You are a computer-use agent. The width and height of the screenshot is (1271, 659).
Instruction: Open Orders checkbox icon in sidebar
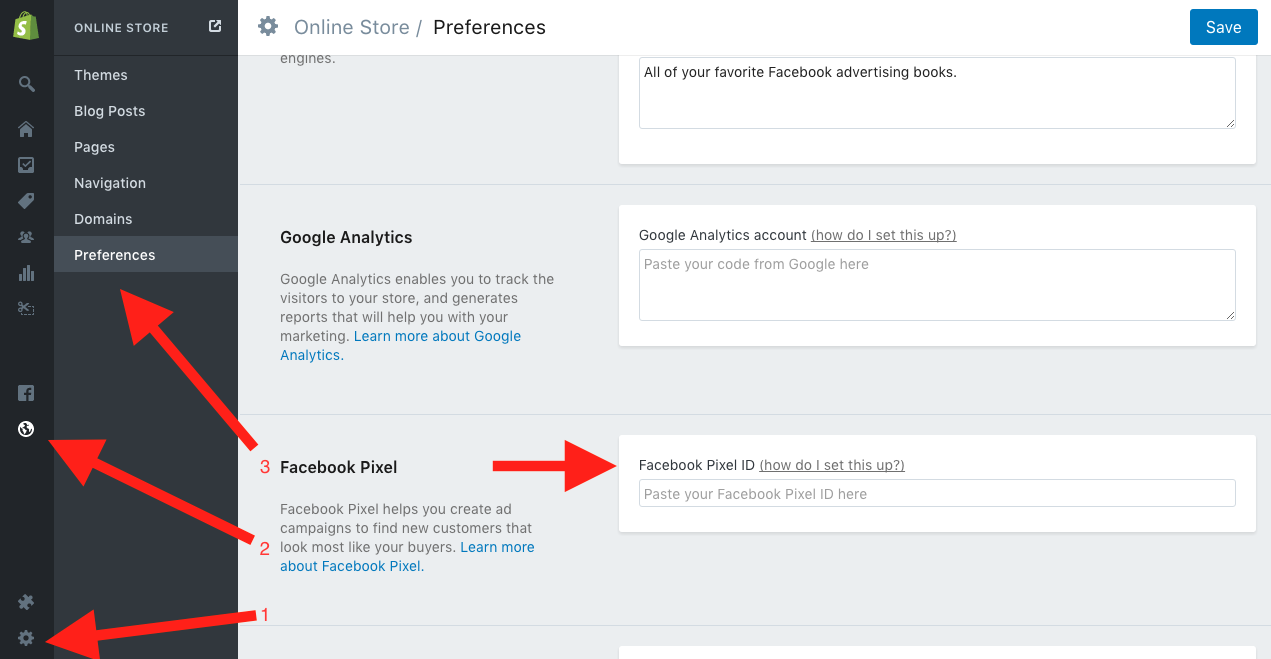(27, 165)
